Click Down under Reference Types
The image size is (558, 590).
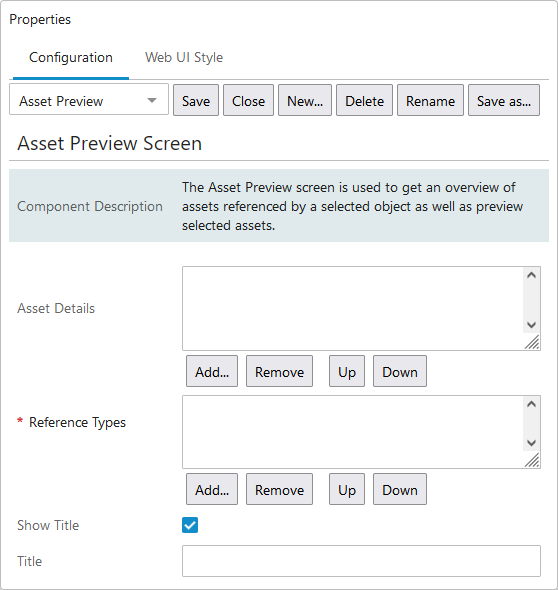400,489
